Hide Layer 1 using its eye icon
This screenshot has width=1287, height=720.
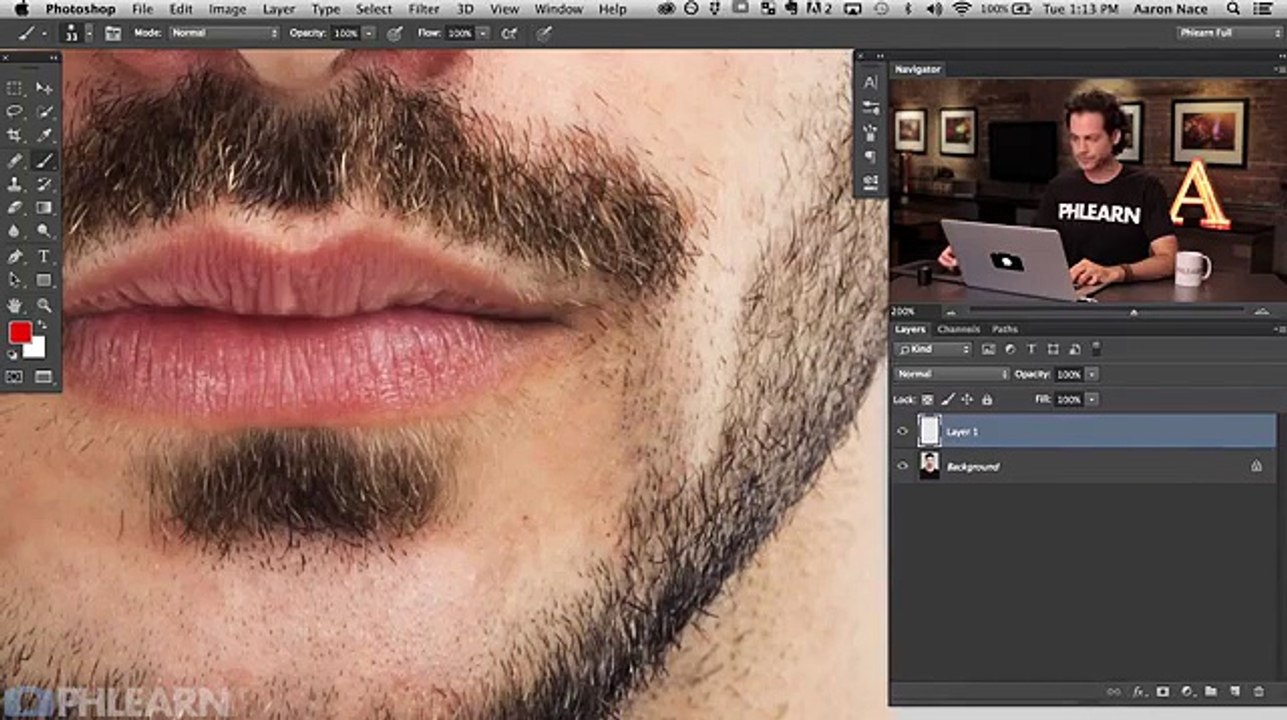click(x=902, y=431)
